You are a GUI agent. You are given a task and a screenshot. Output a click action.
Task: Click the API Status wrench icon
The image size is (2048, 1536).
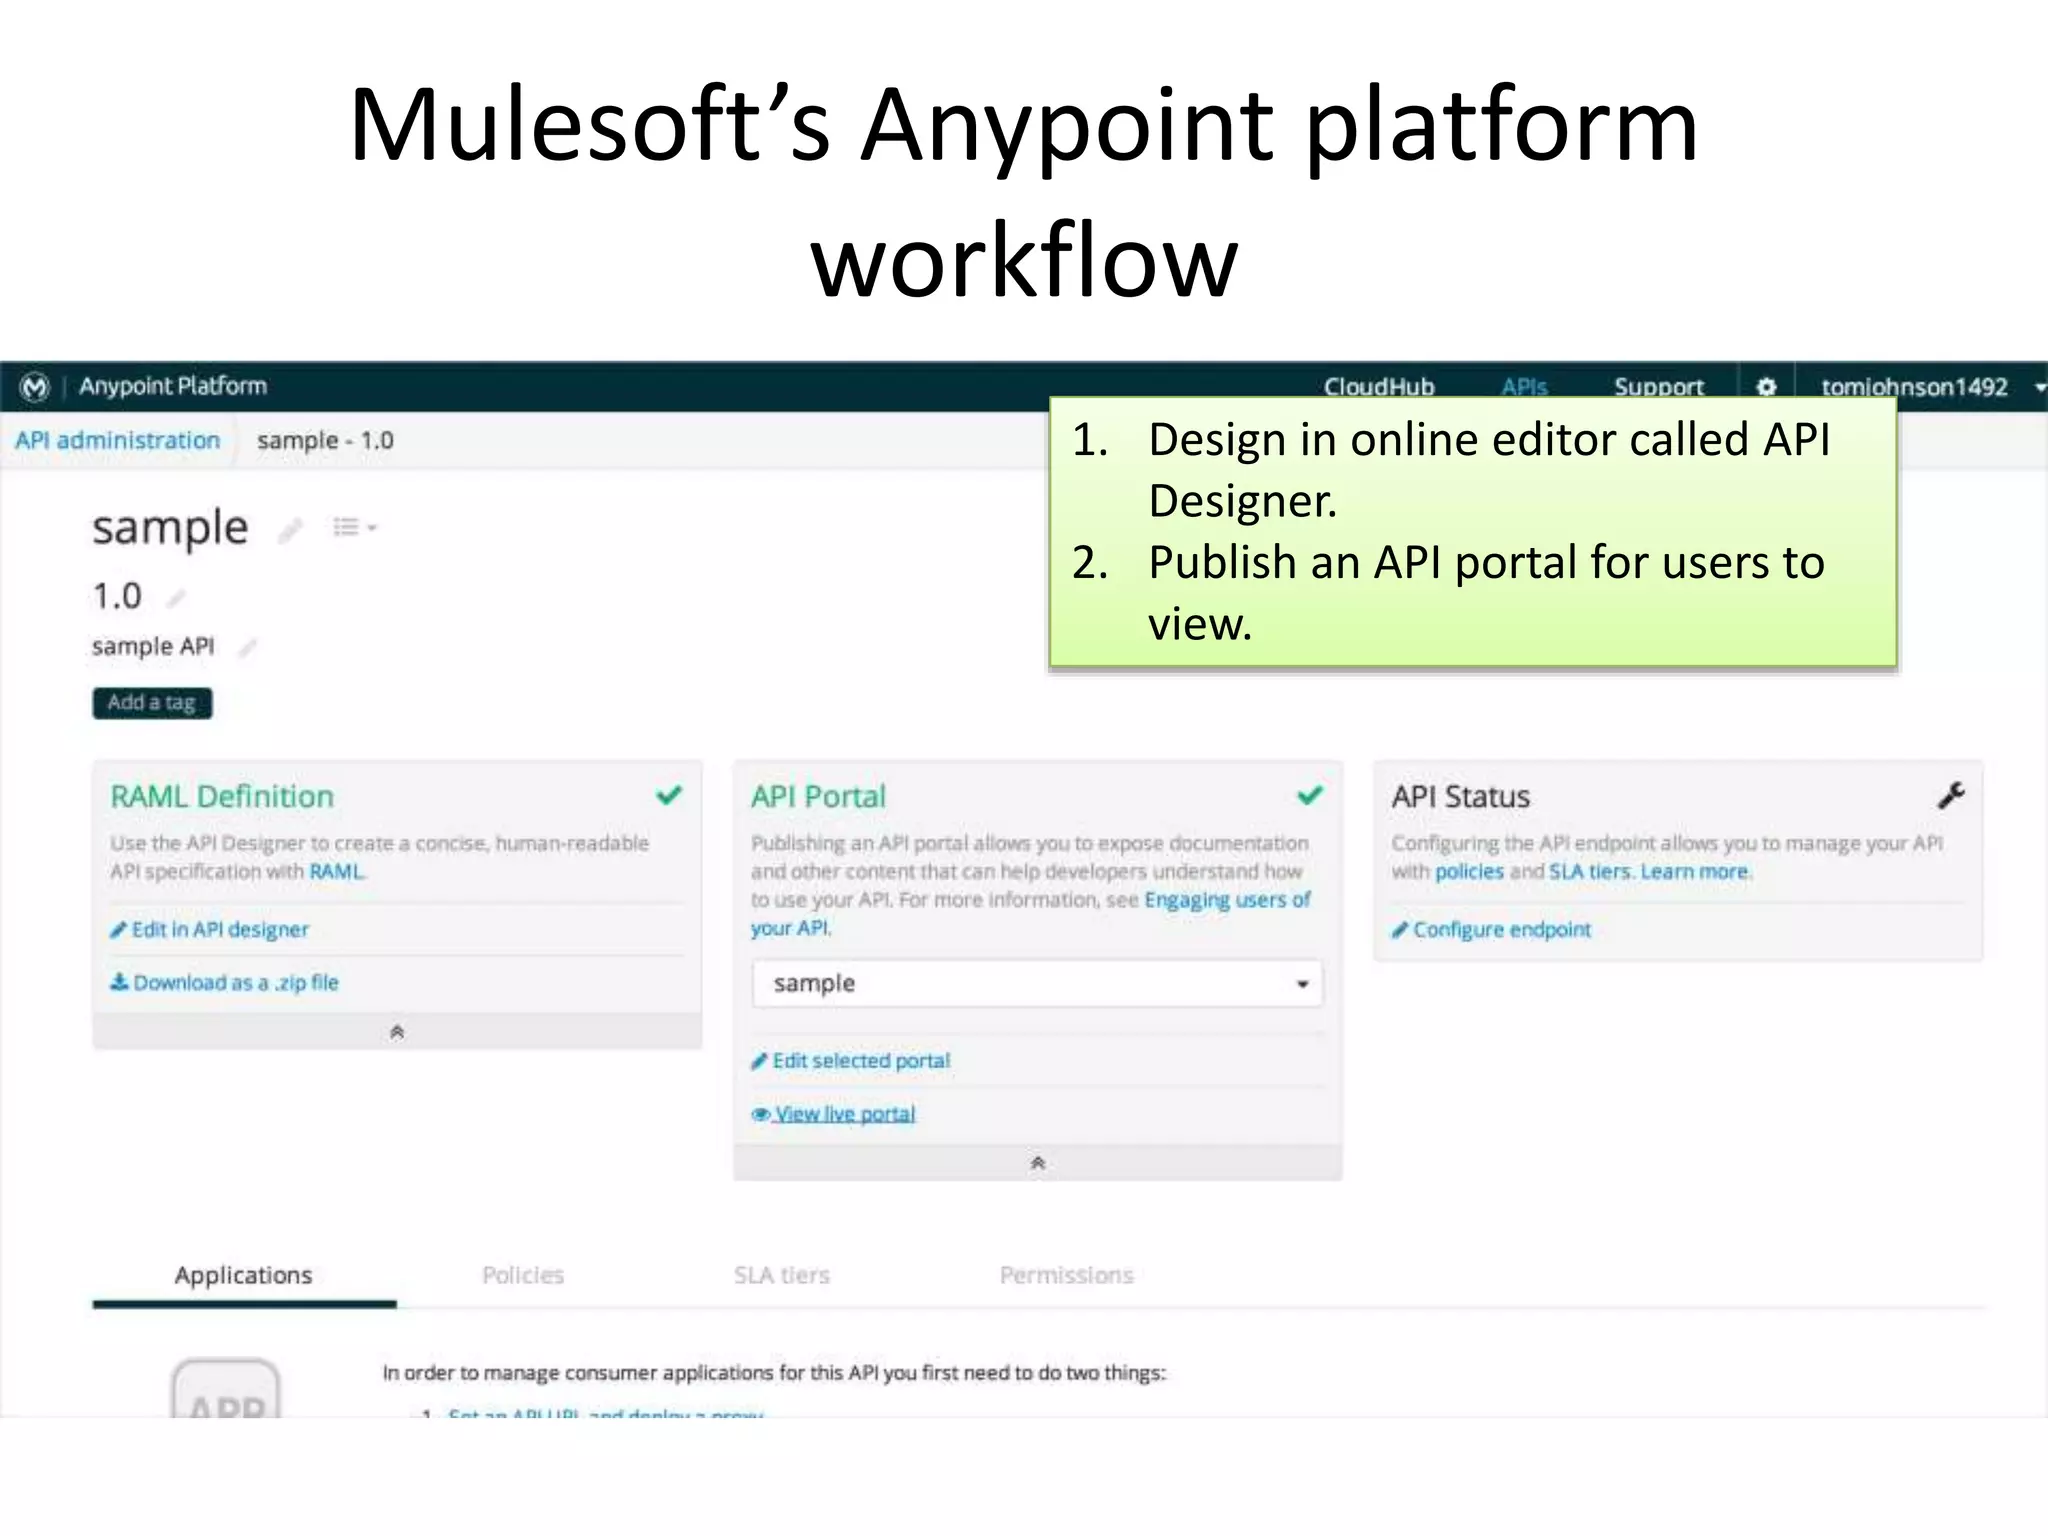point(1951,795)
